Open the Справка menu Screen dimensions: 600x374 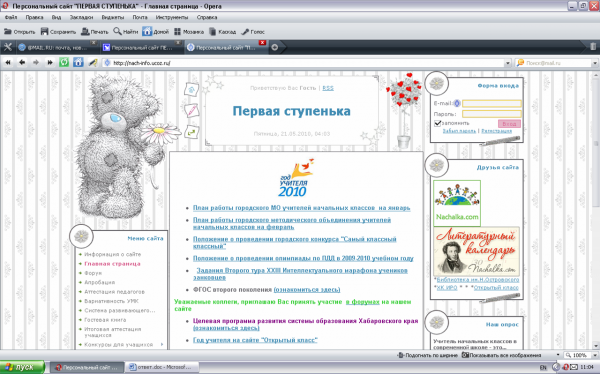click(207, 17)
